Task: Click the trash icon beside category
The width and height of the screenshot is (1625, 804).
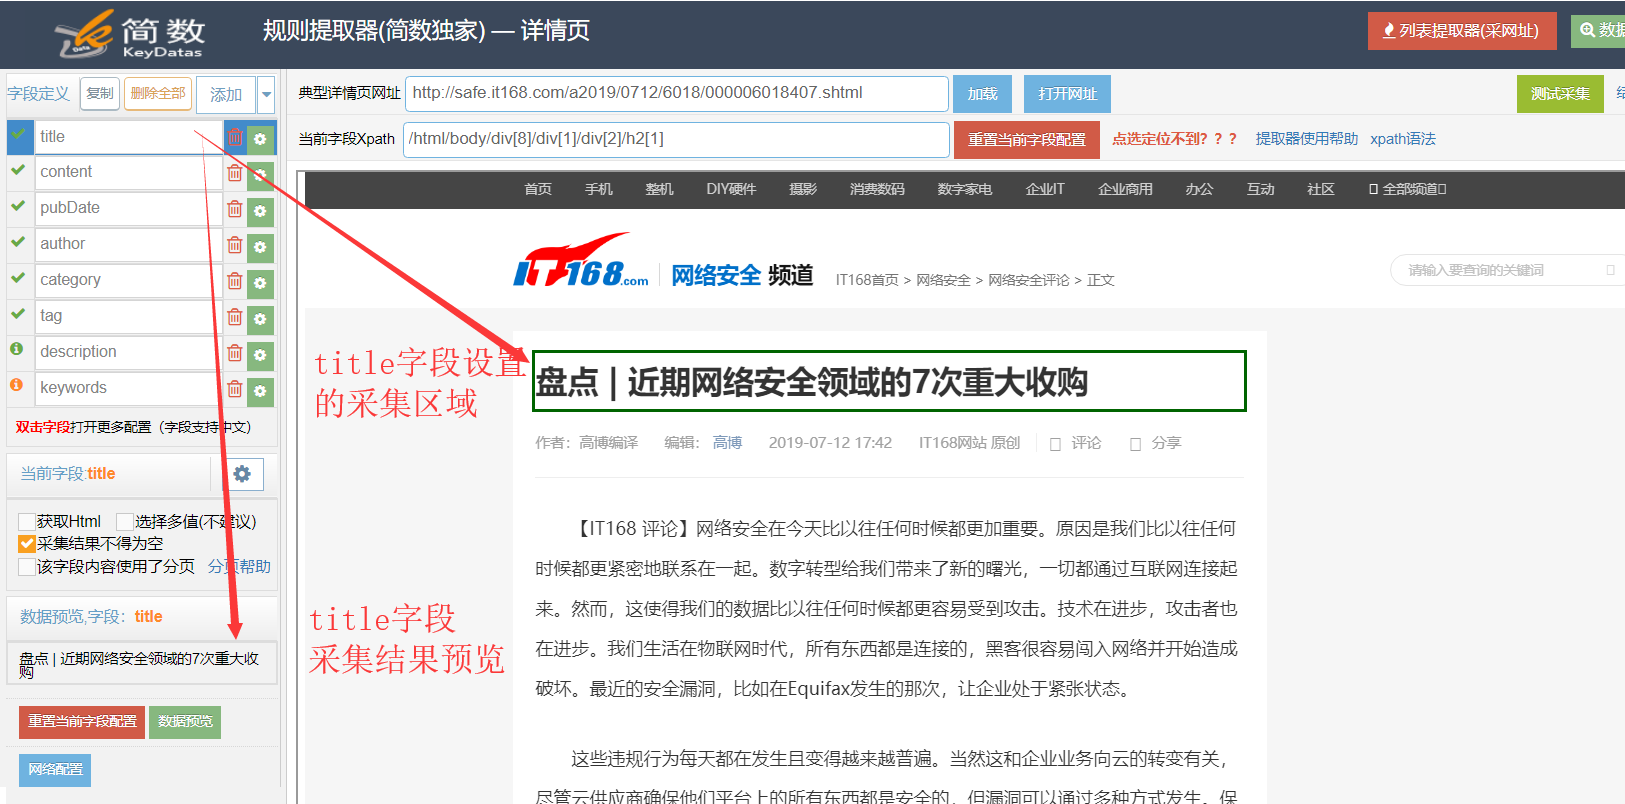Action: [235, 281]
